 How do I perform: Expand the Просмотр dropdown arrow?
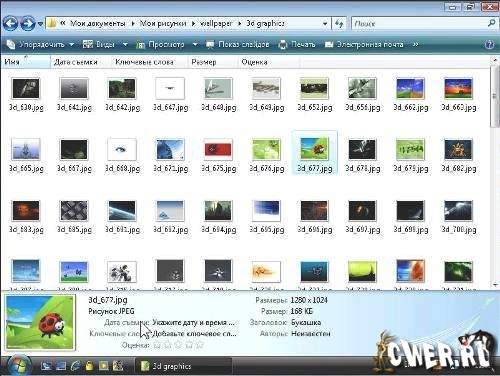coord(195,44)
